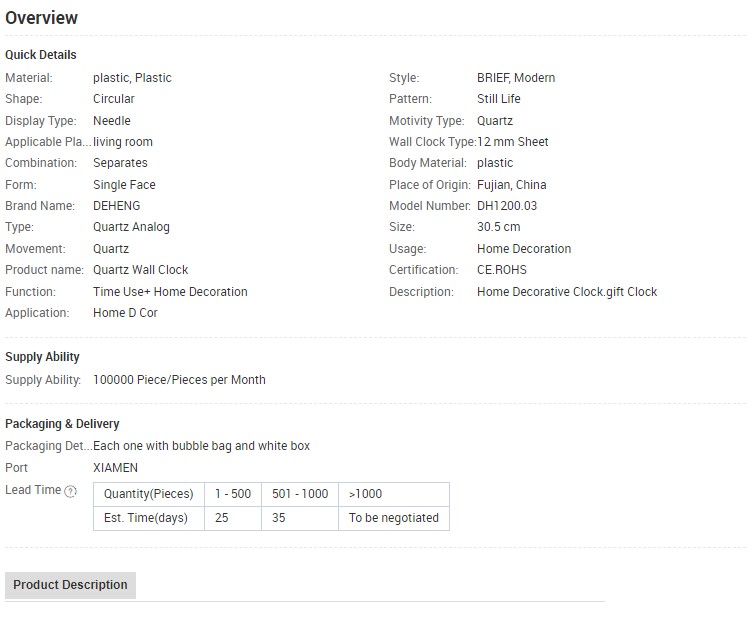Click the Quick Details section title
The height and width of the screenshot is (617, 756).
41,55
